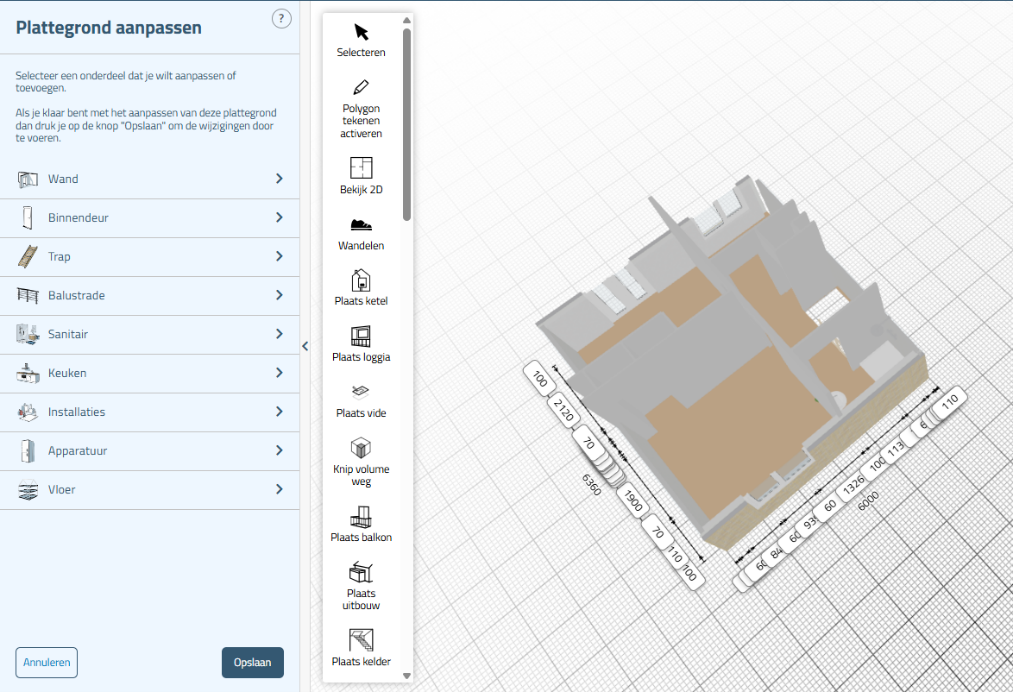
Task: Open the Vloer menu item
Action: [x=150, y=490]
